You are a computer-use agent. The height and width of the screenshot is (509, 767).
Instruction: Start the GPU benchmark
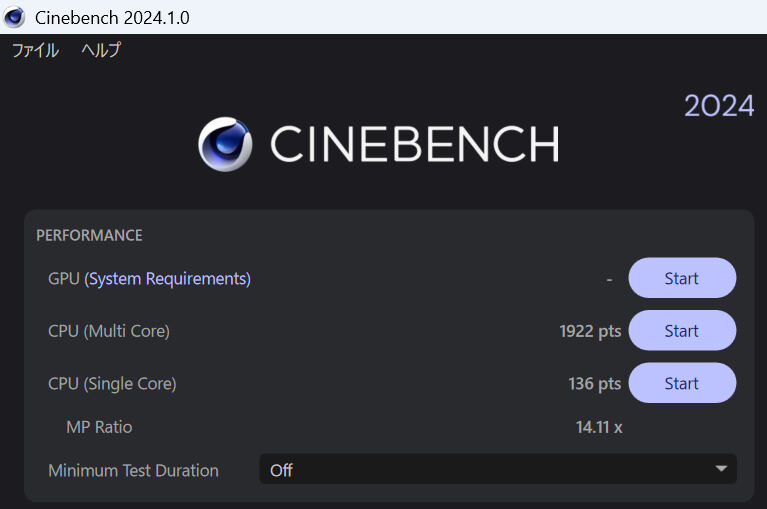tap(682, 278)
